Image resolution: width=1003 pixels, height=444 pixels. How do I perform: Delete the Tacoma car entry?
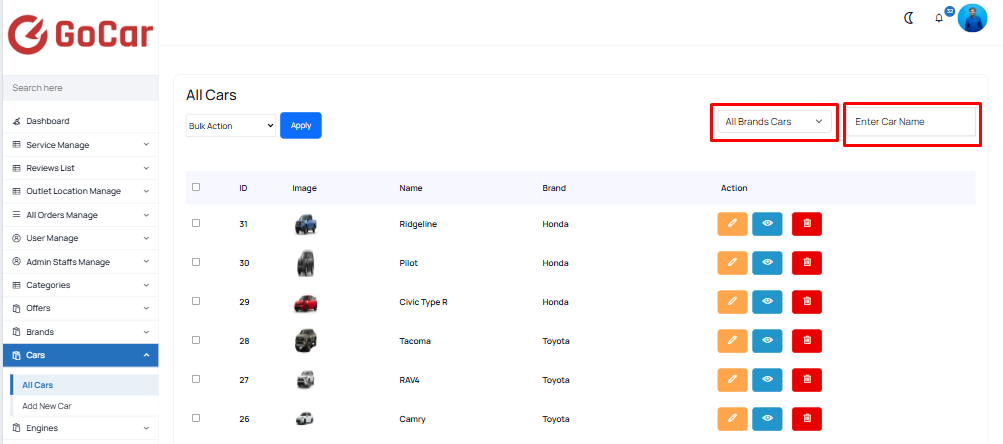point(807,341)
